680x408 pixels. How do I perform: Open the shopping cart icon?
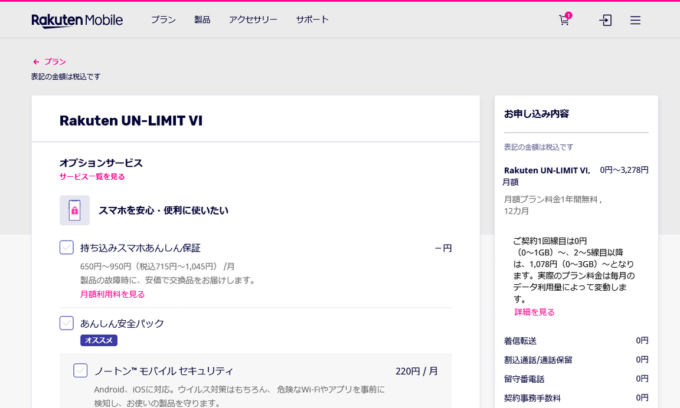point(565,19)
